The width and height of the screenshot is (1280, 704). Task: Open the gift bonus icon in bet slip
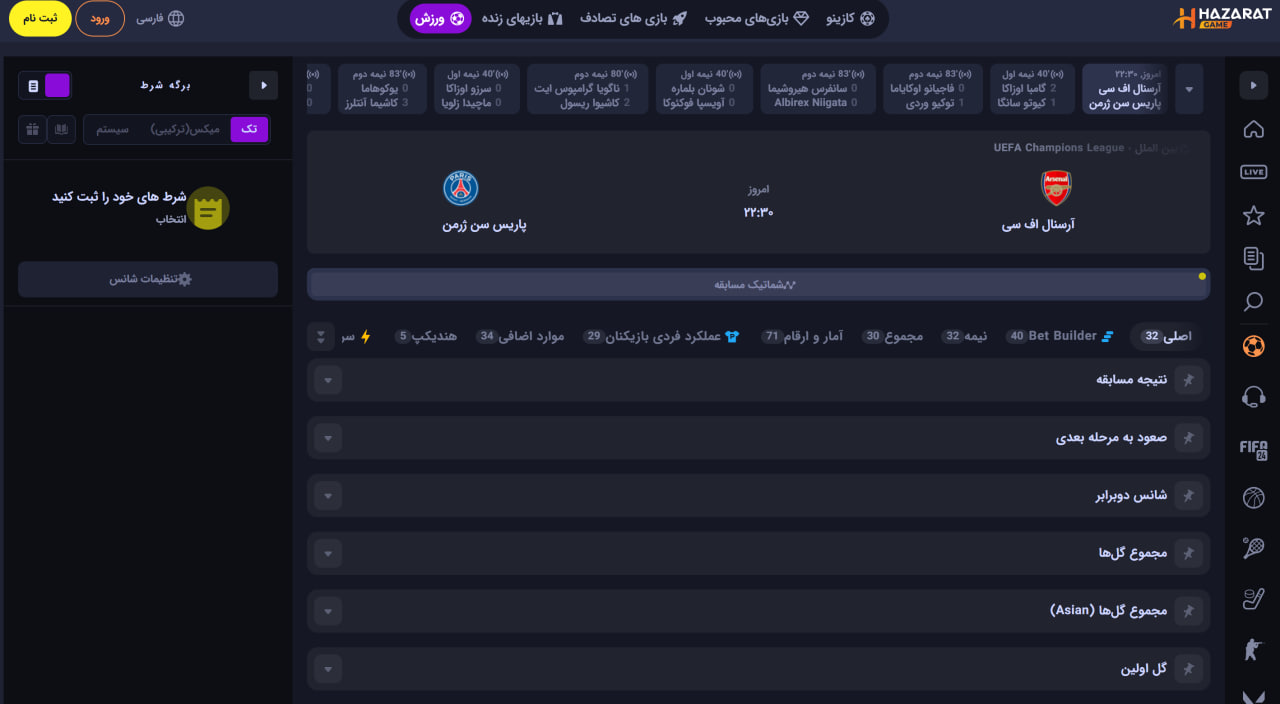click(33, 129)
